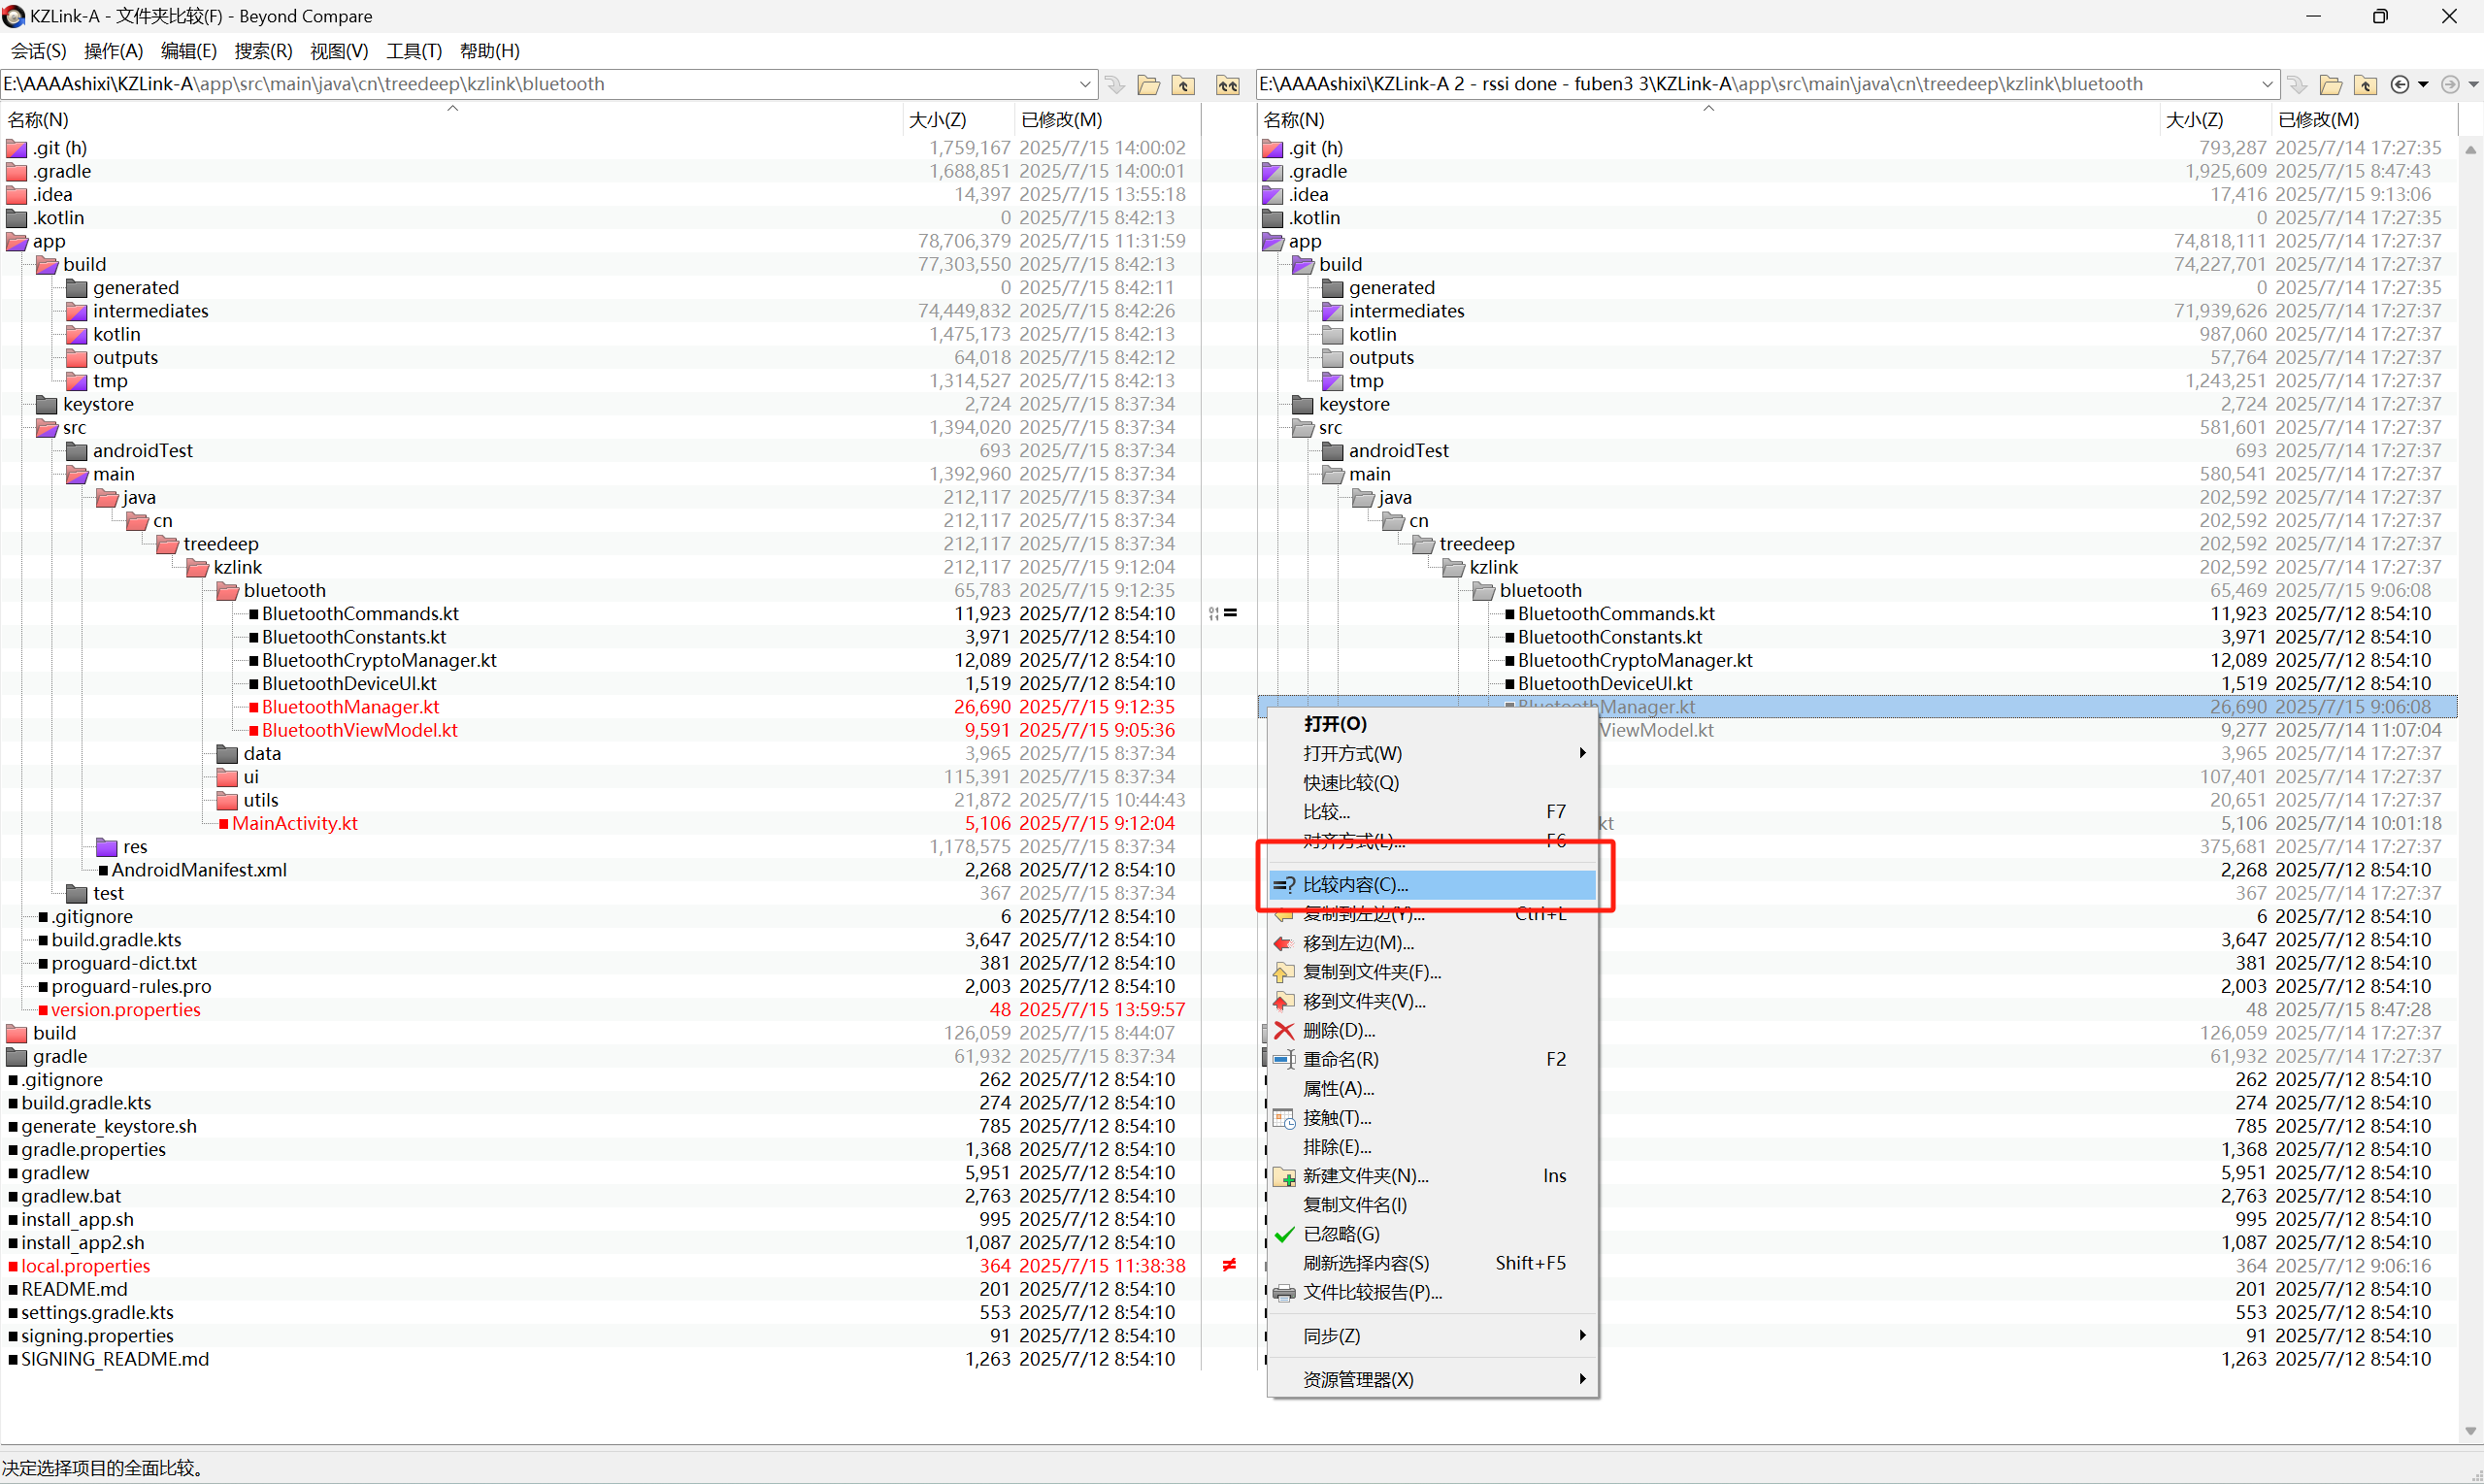Select left MainActivity.kt file row

(600, 823)
